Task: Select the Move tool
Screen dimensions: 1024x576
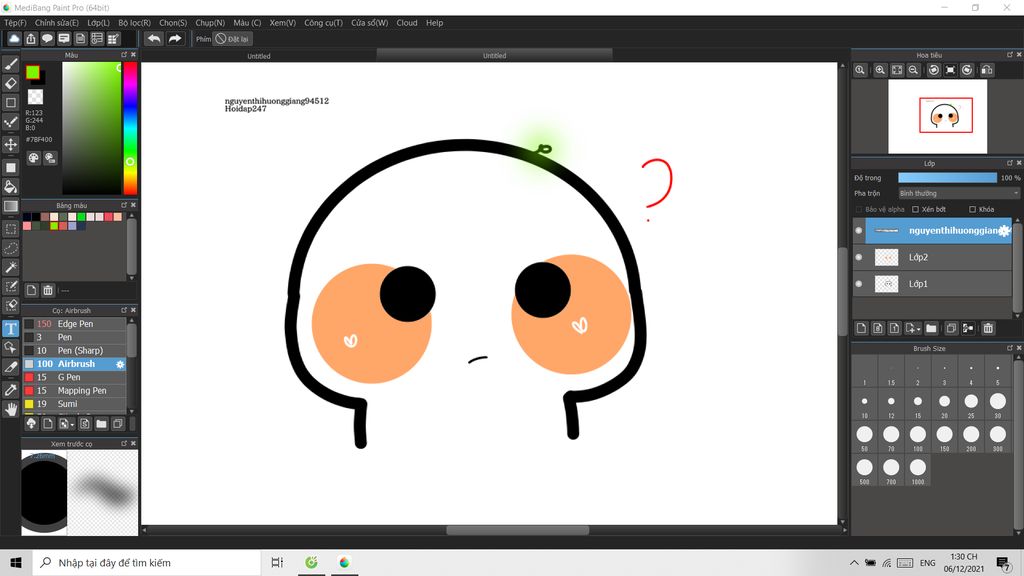Action: pyautogui.click(x=10, y=144)
